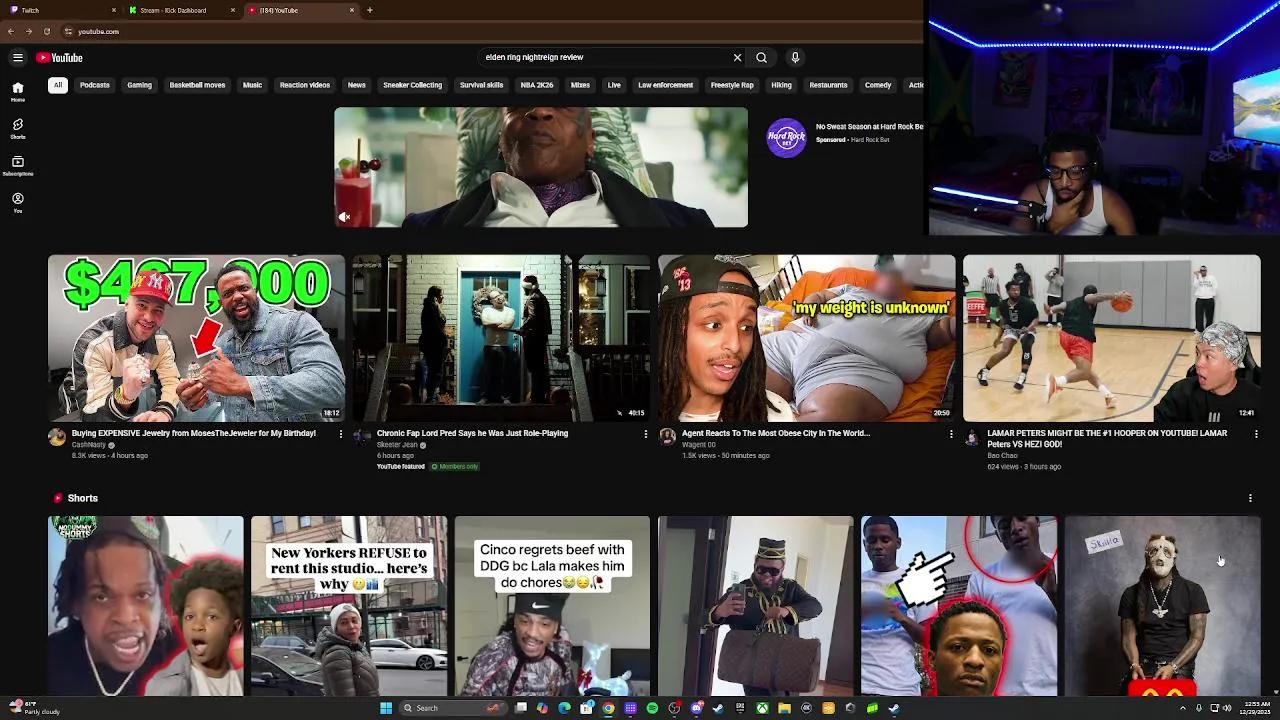Open options for Chronic Fap Lord video
This screenshot has width=1280, height=720.
tap(645, 434)
